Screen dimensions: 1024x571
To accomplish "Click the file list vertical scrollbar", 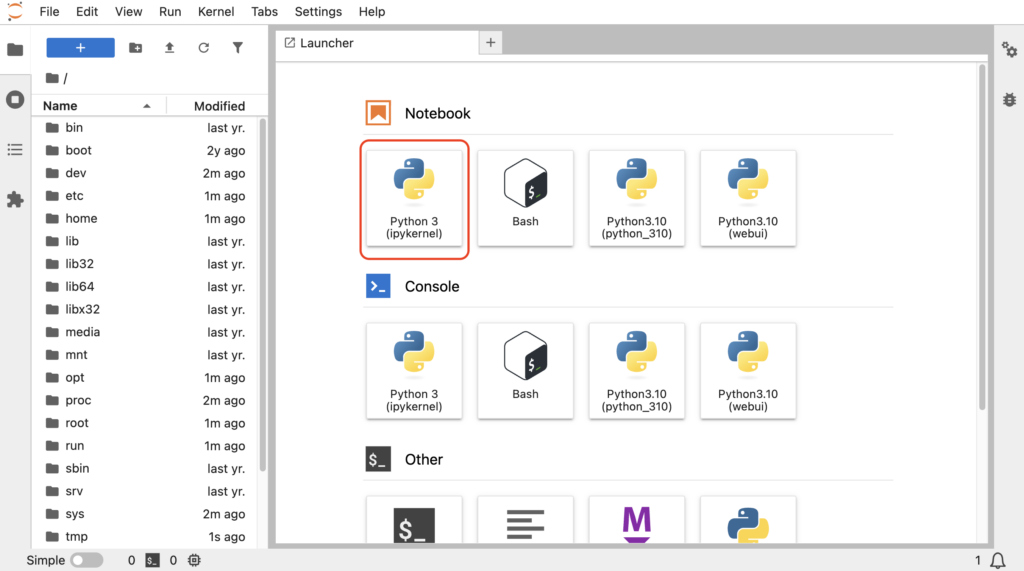I will pos(263,294).
